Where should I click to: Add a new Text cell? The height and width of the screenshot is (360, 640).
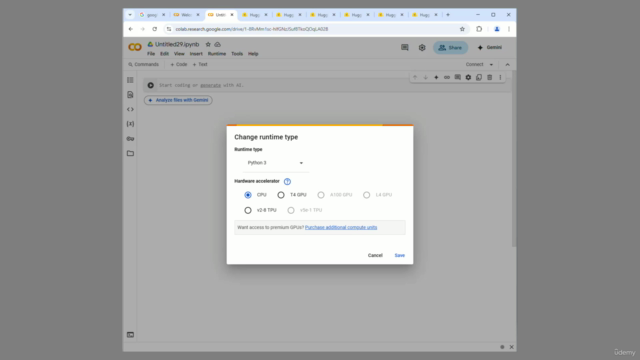tap(200, 64)
